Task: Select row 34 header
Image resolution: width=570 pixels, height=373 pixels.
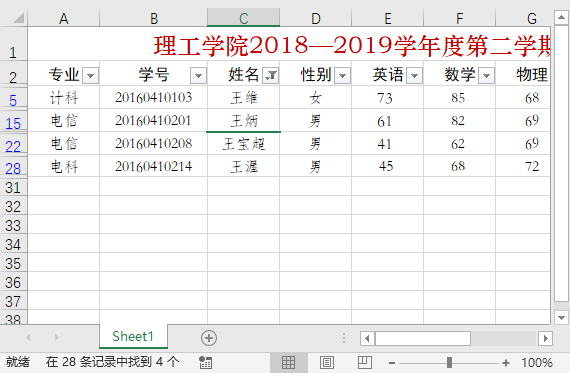Action: (13, 244)
